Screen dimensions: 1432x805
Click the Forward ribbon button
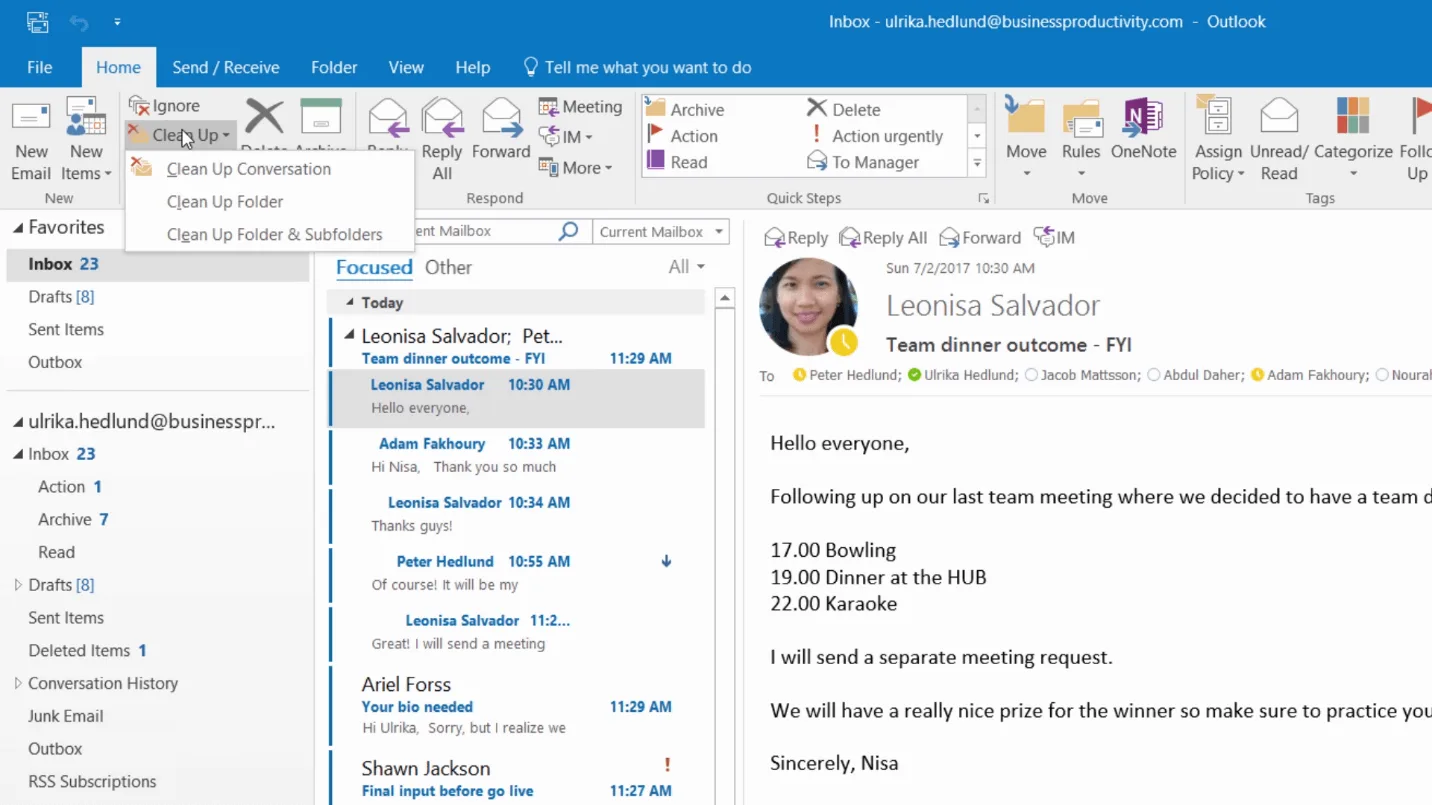pos(501,129)
